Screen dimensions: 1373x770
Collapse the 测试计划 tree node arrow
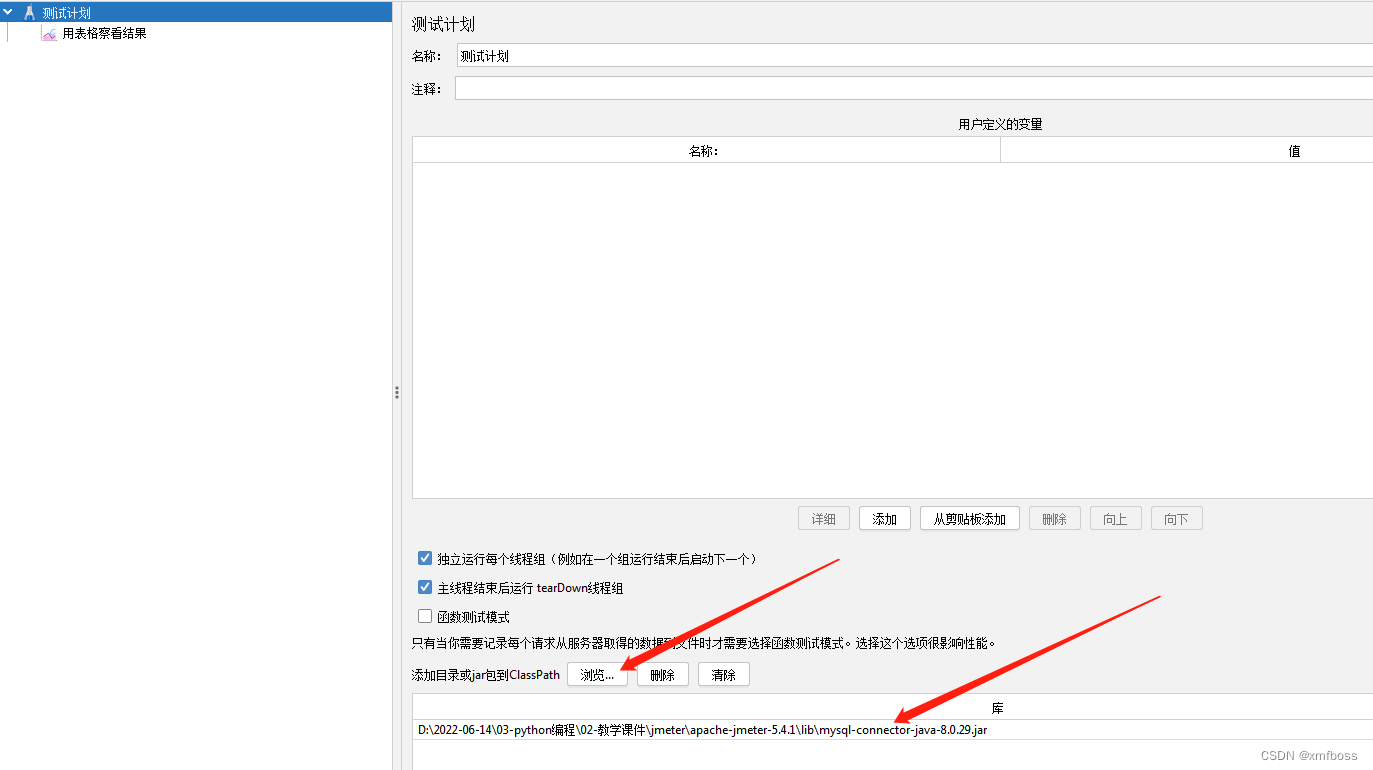click(x=8, y=13)
